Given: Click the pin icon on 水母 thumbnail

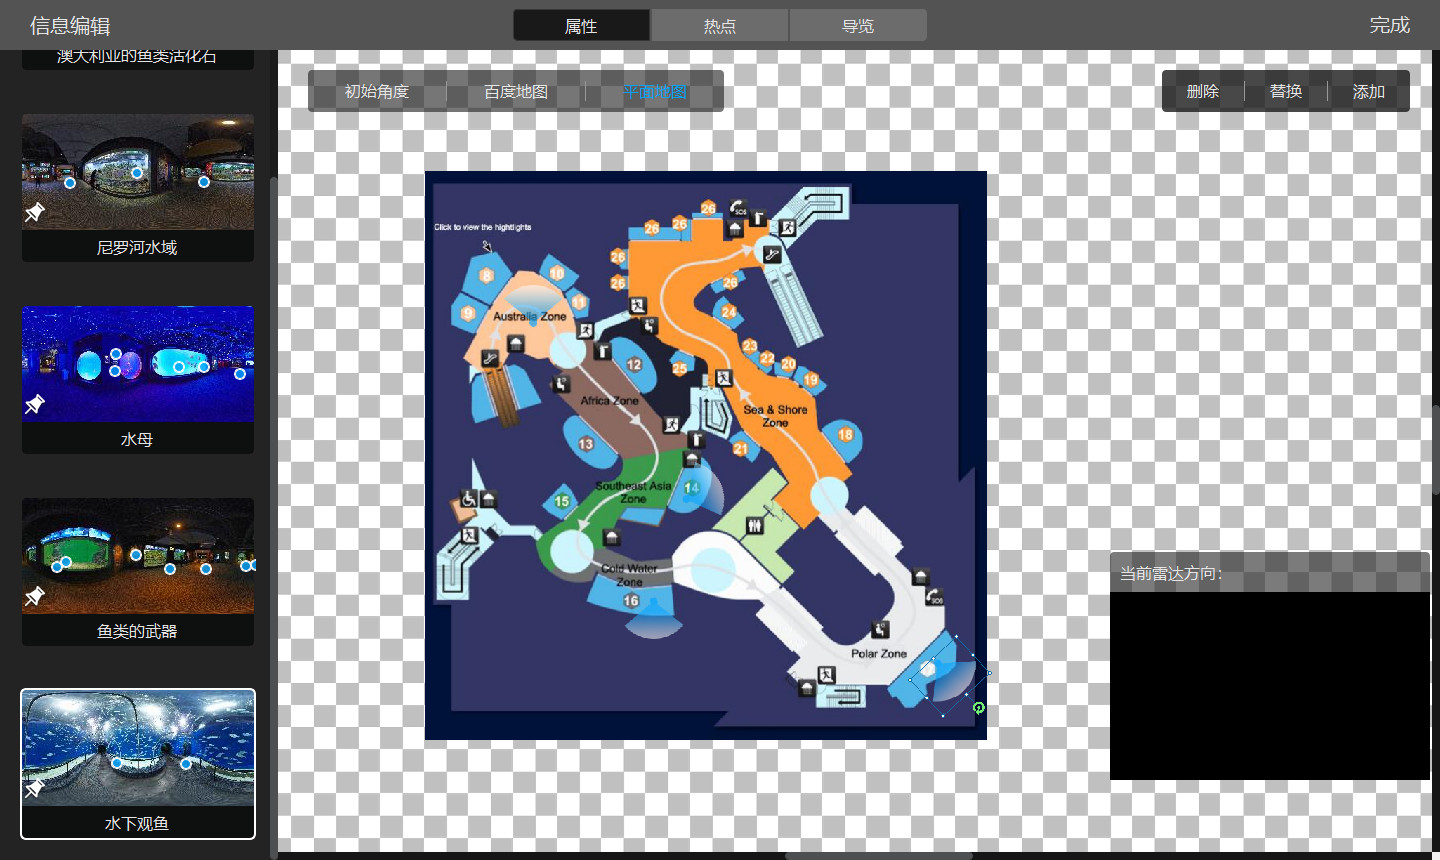Looking at the screenshot, I should [35, 404].
